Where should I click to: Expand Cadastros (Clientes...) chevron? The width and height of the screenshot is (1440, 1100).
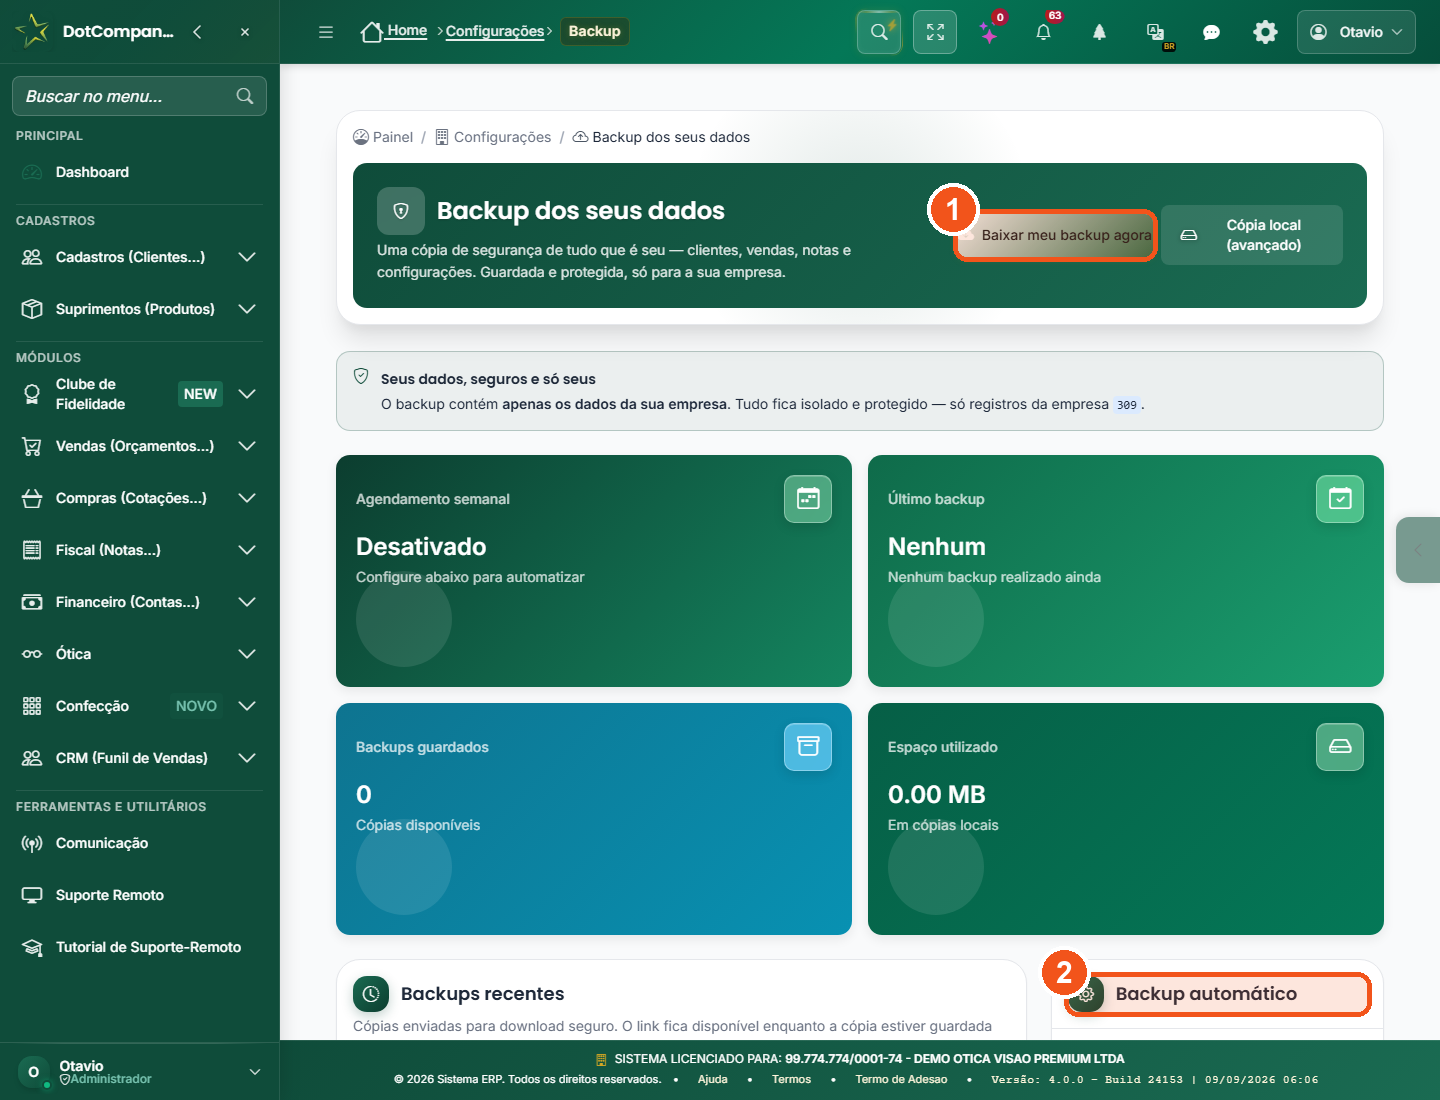[247, 257]
